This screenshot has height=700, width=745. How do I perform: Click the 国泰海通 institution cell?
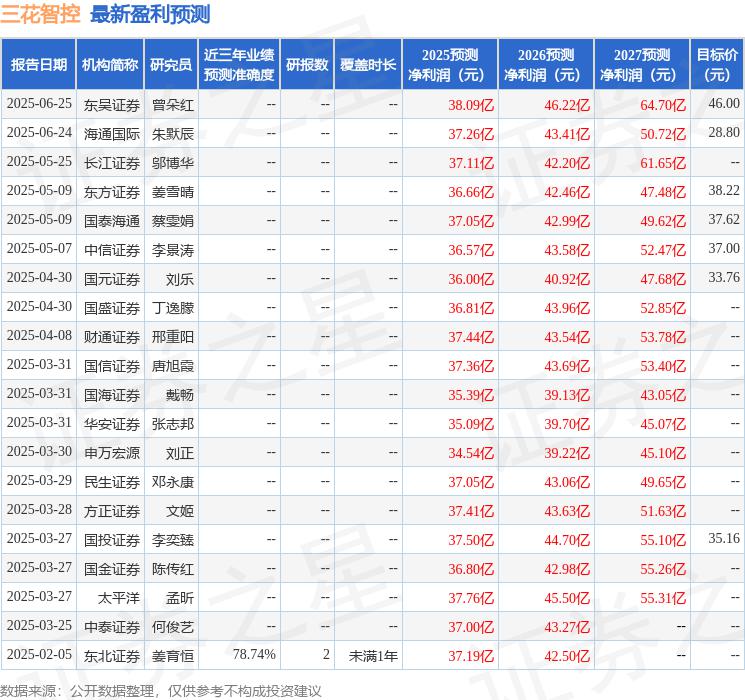point(112,221)
